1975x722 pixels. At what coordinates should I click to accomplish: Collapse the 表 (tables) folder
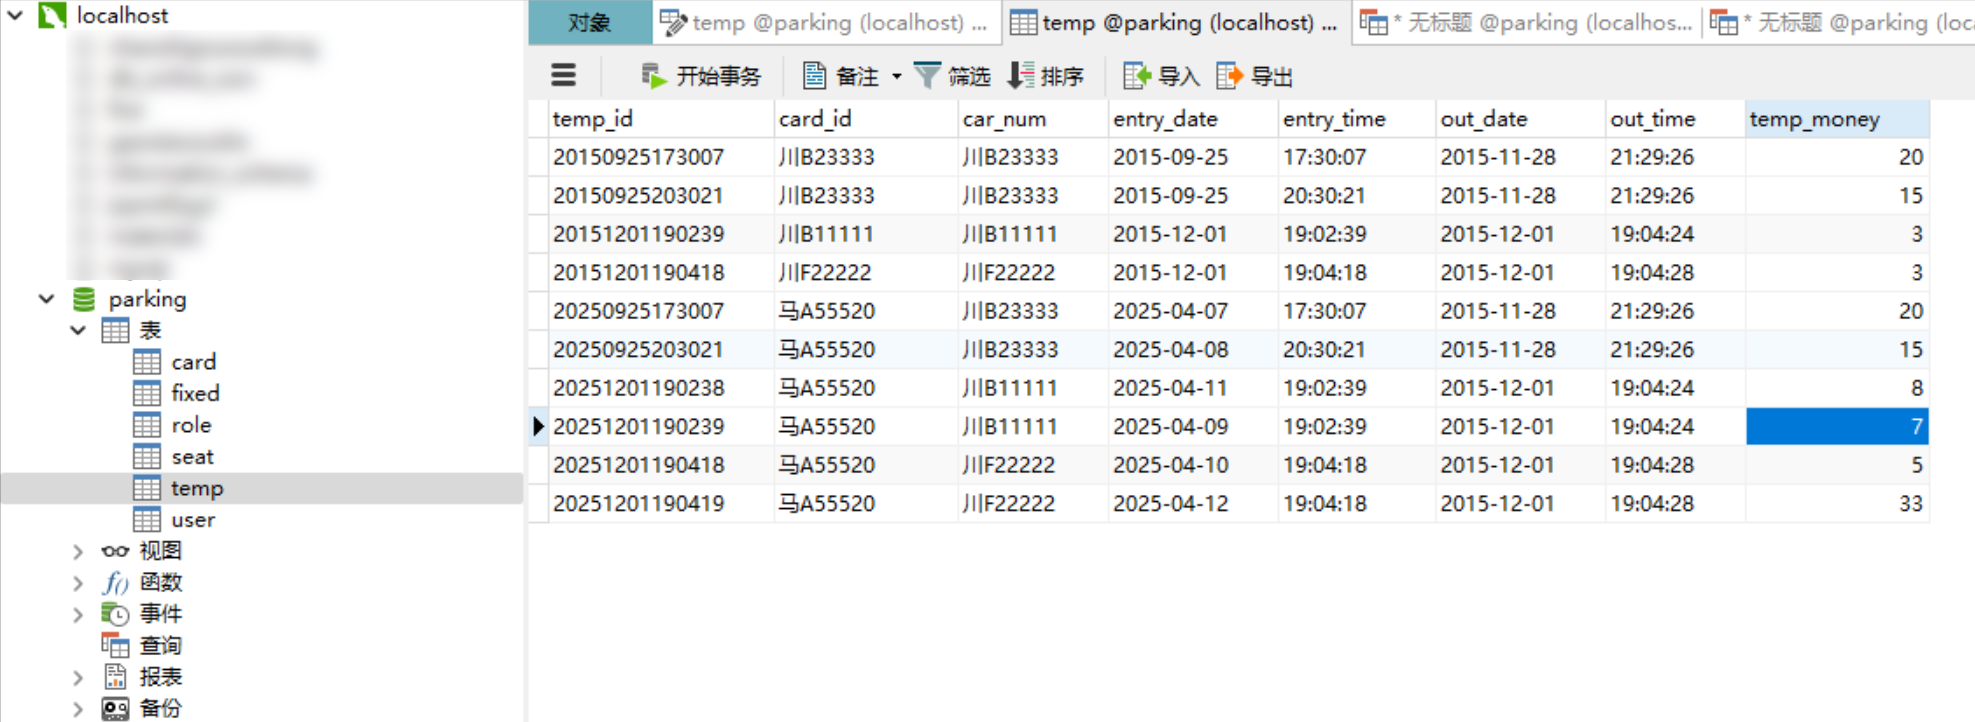click(78, 330)
